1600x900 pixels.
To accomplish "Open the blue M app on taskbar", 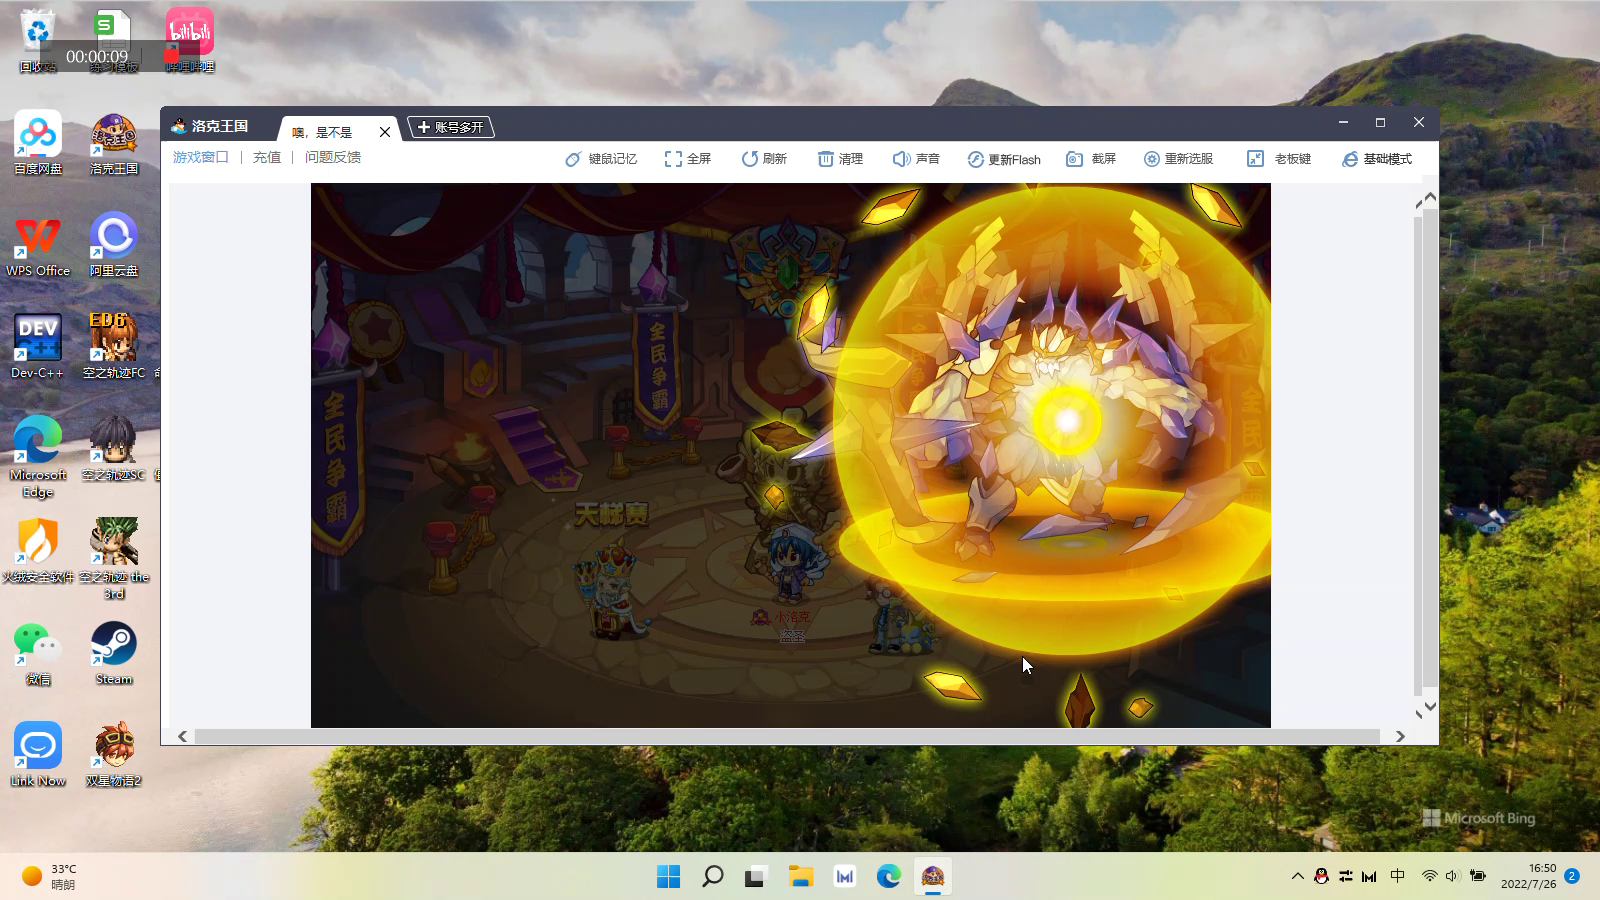I will (x=844, y=877).
